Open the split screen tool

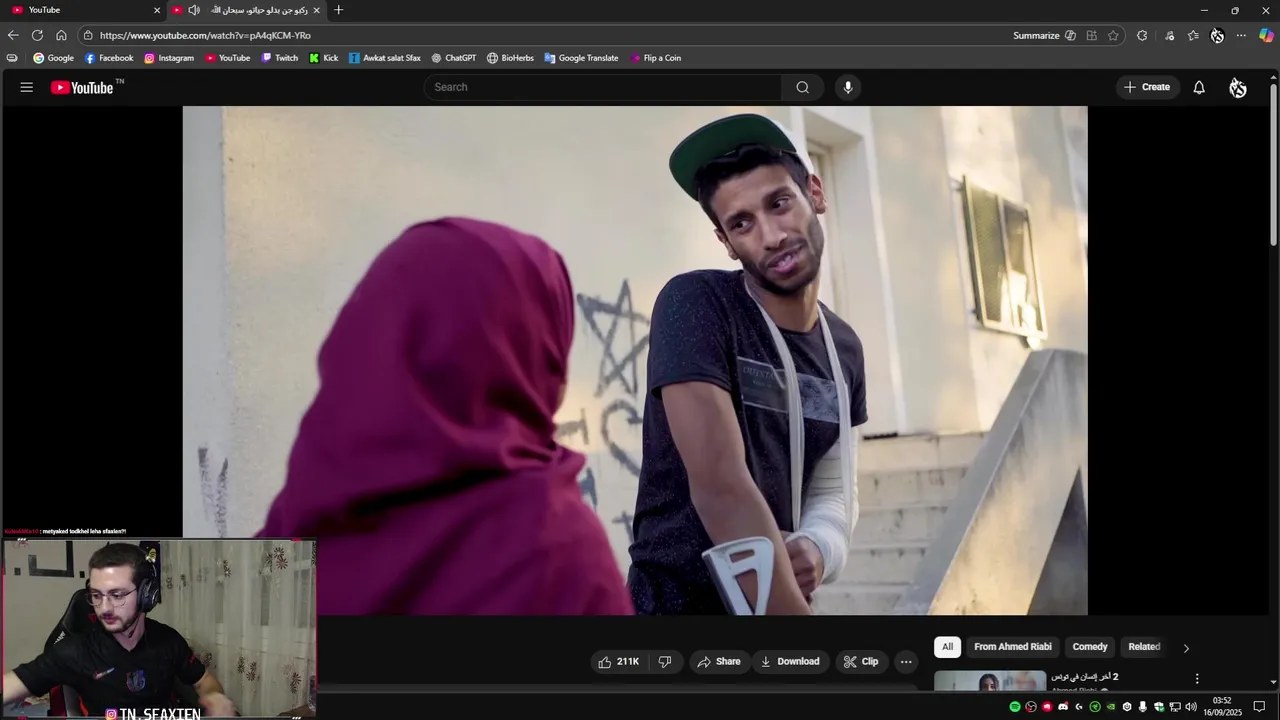pyautogui.click(x=1091, y=35)
